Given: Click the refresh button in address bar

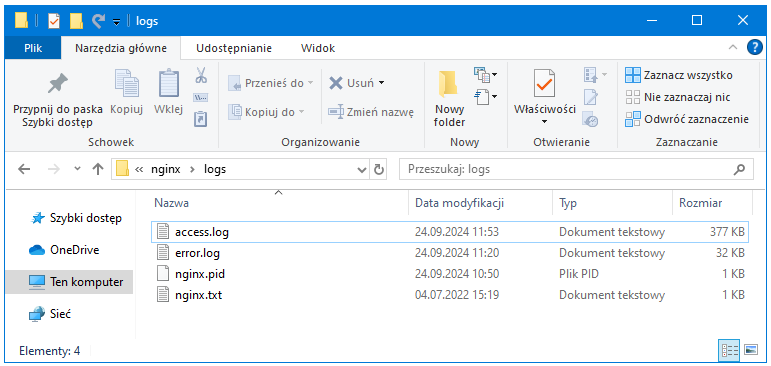Looking at the screenshot, I should tap(378, 170).
